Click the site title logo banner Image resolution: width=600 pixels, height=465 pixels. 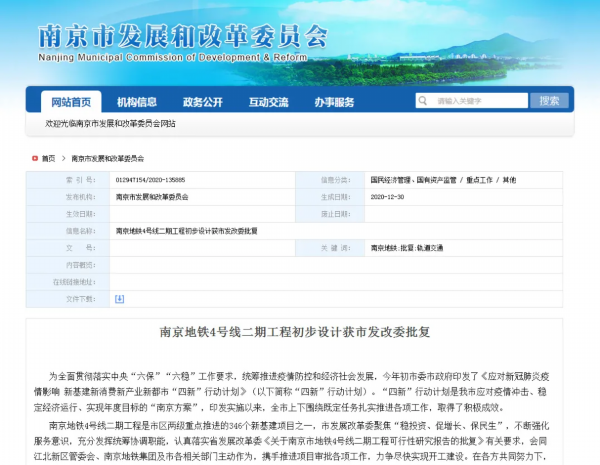pos(183,42)
